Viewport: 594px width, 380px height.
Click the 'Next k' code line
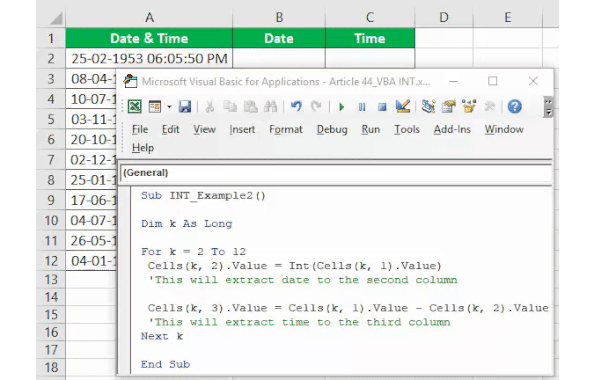click(x=162, y=336)
